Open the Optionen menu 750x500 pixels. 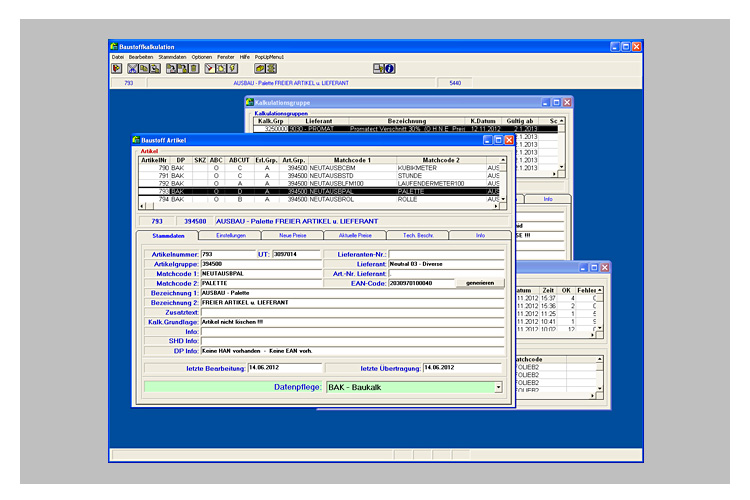coord(201,57)
